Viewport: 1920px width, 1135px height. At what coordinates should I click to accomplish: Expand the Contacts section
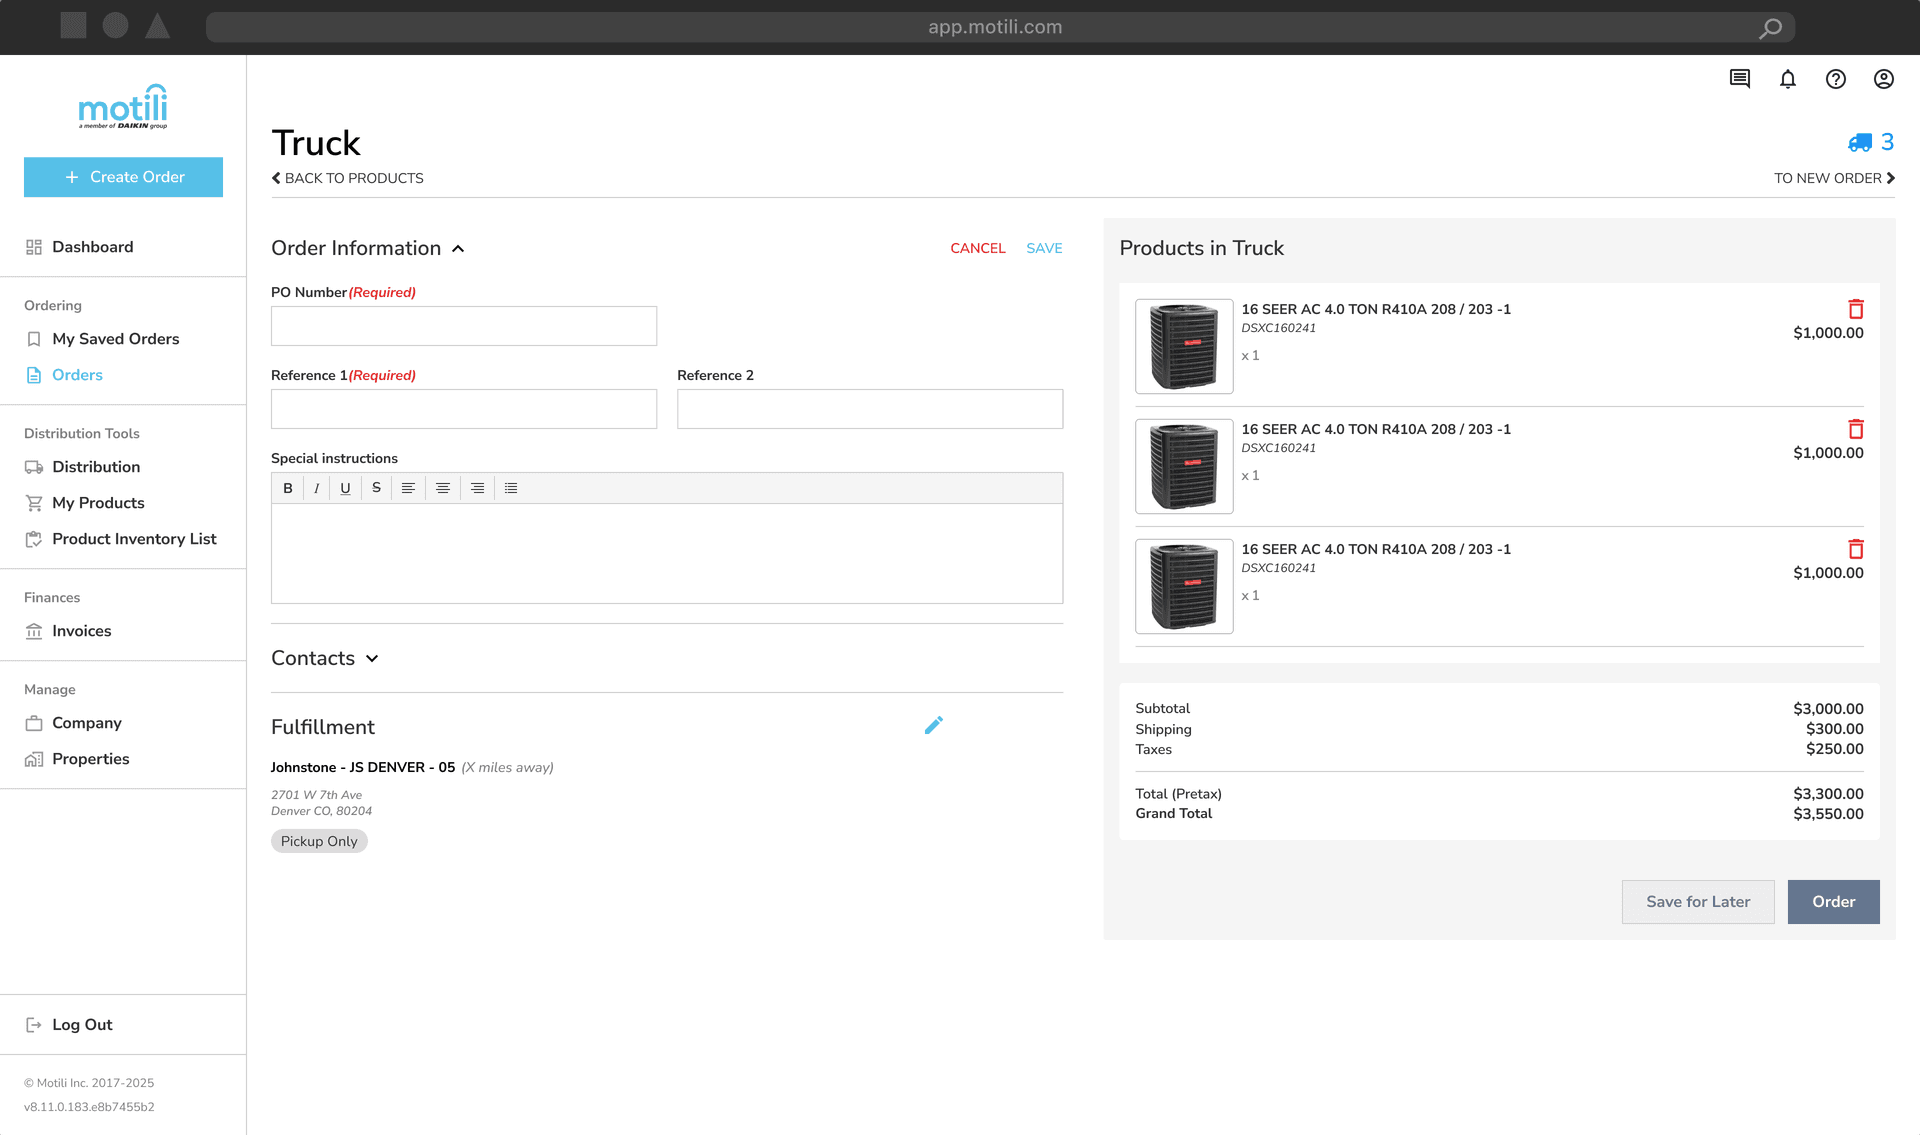pyautogui.click(x=372, y=658)
